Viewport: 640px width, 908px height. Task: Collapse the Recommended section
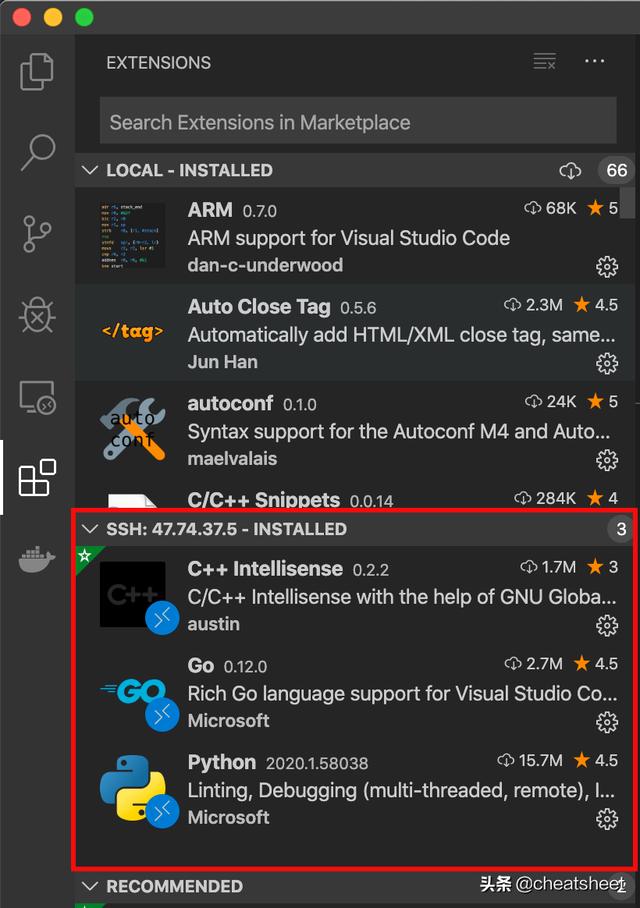[90, 886]
